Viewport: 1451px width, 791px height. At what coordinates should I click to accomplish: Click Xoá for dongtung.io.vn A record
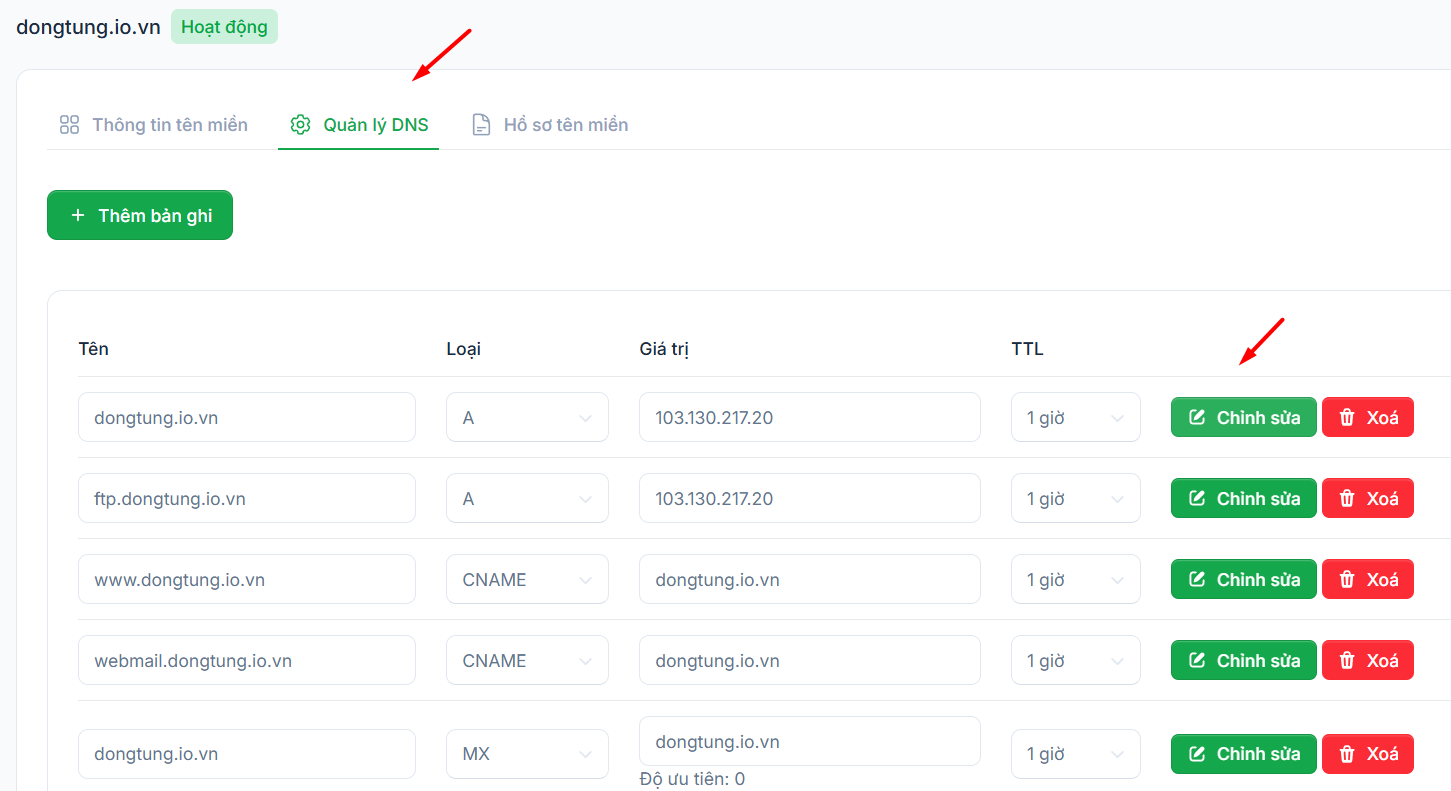[1368, 417]
